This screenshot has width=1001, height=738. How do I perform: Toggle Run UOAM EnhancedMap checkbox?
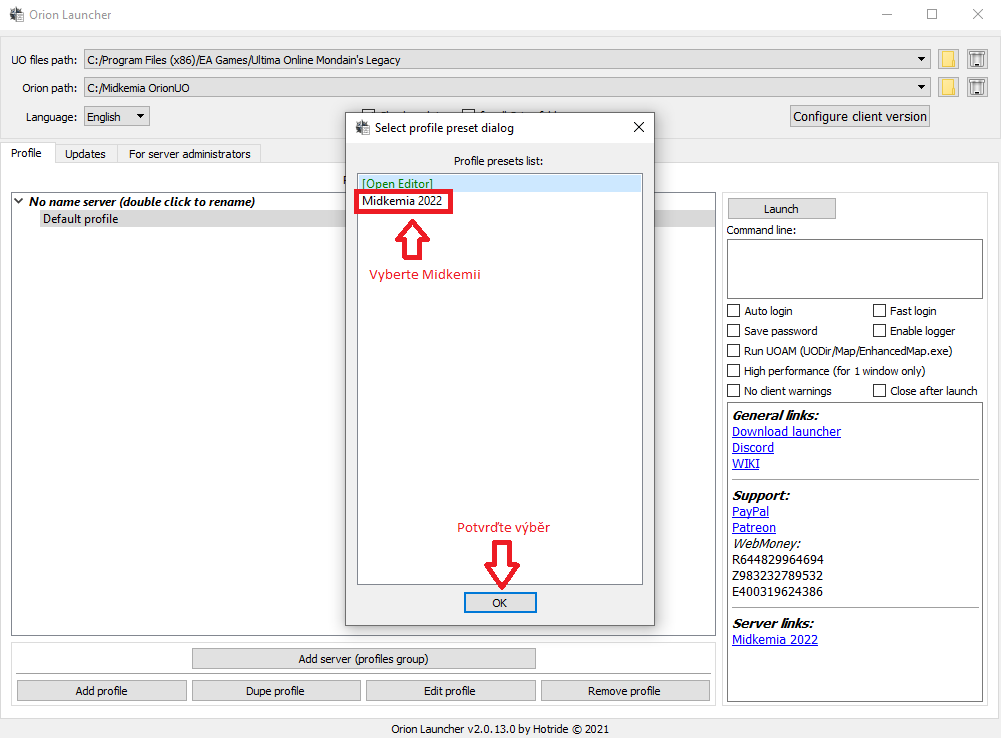(x=734, y=350)
